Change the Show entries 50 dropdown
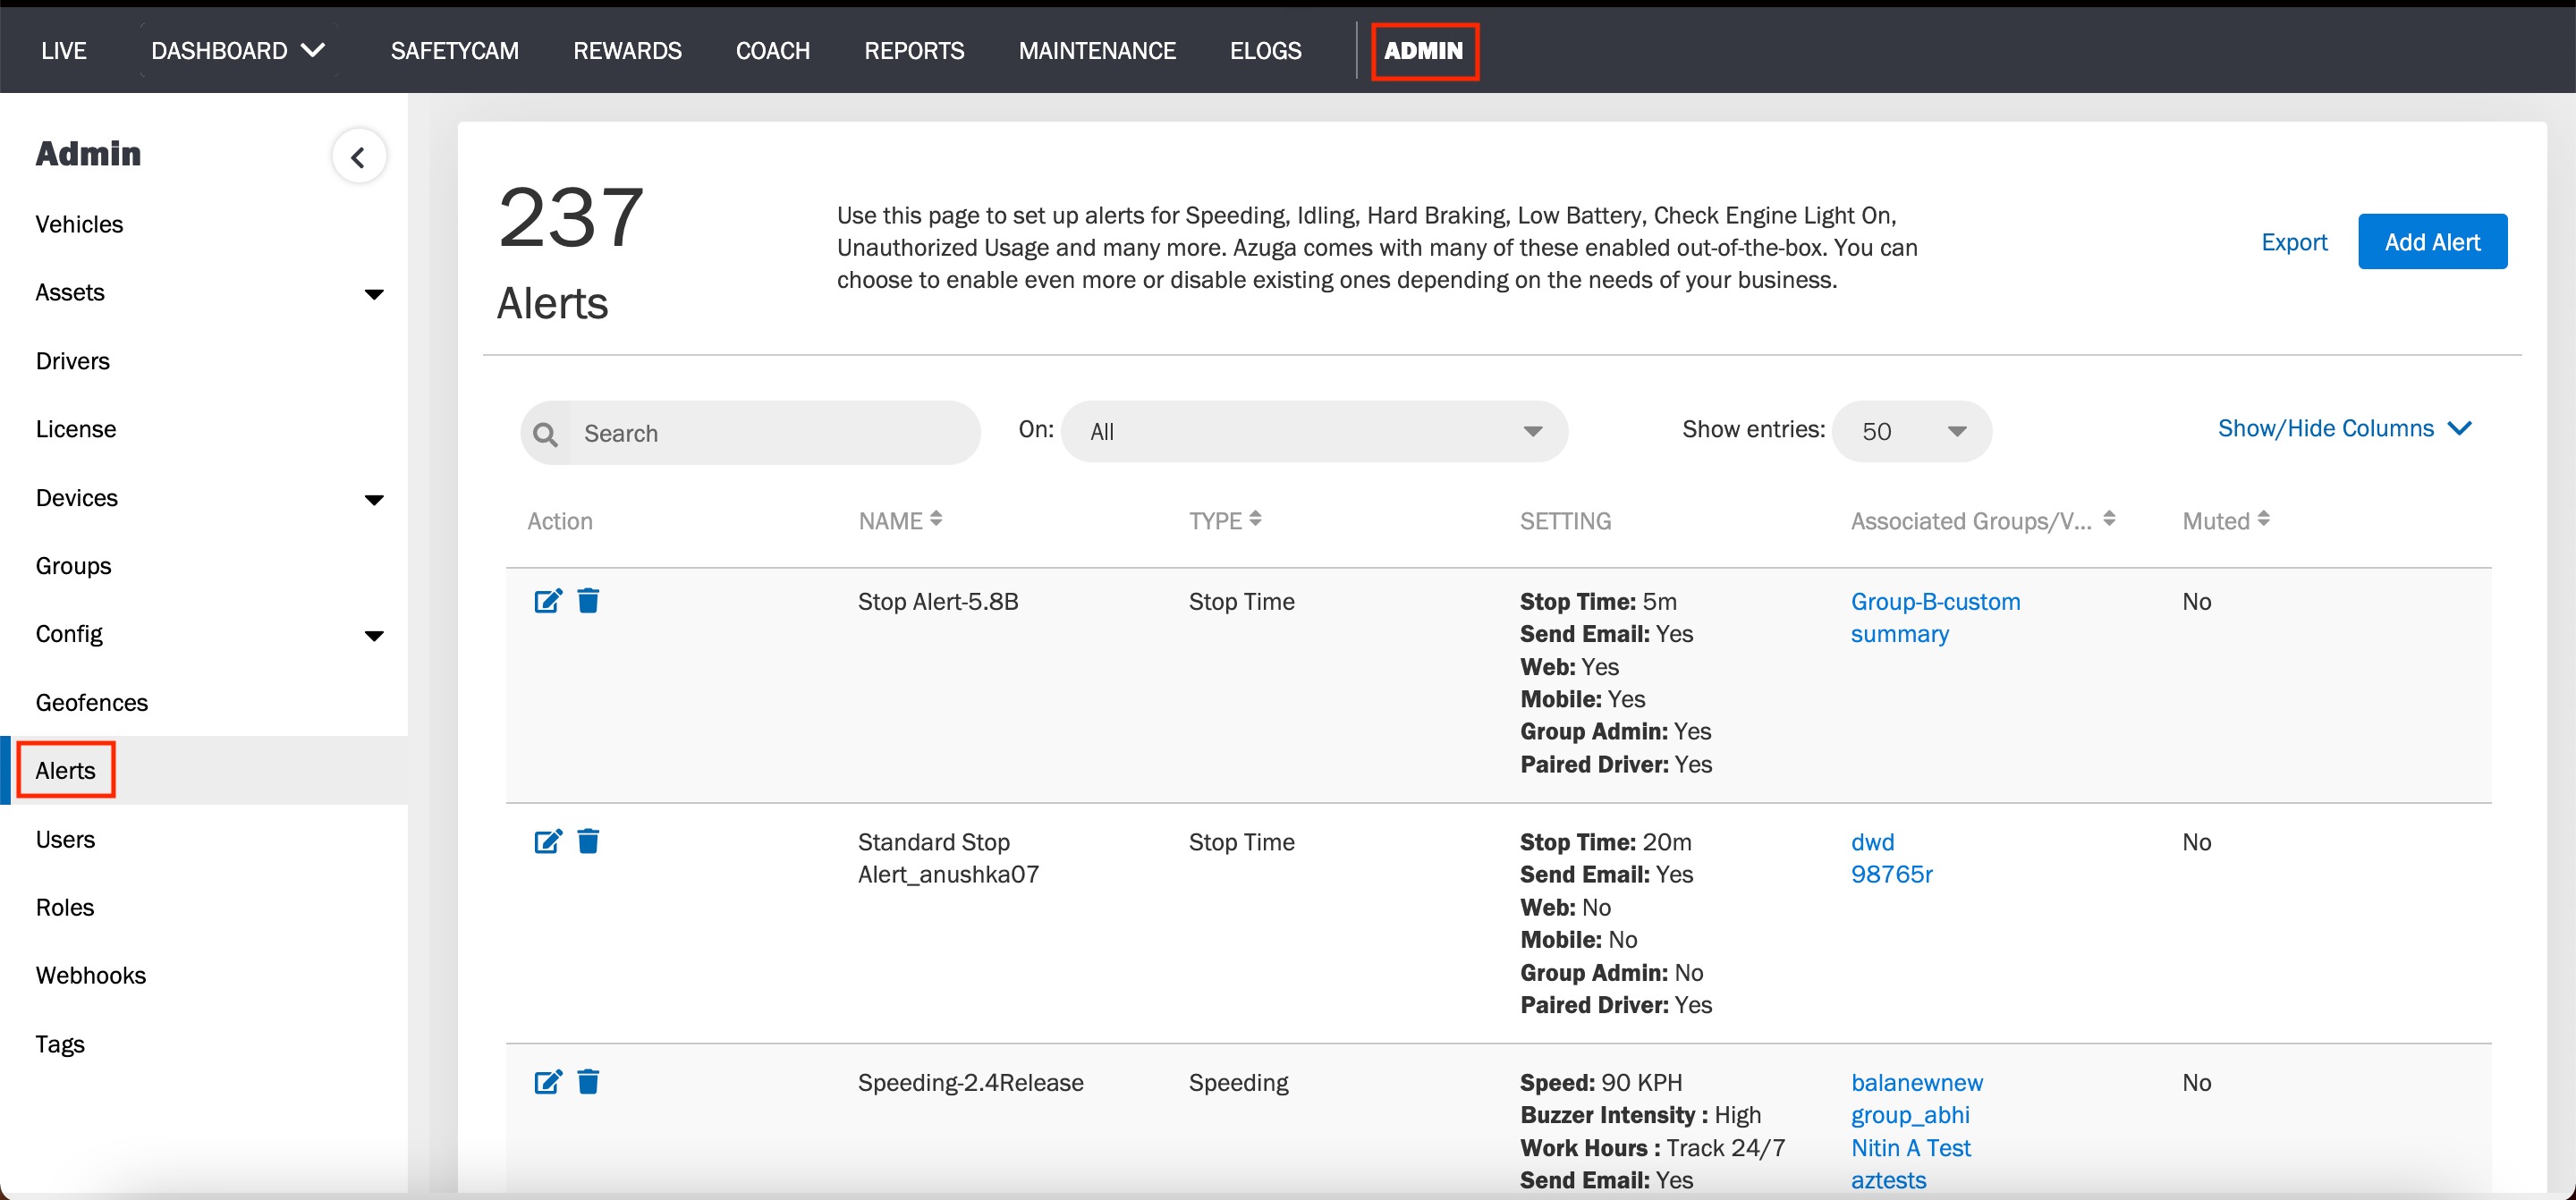 (1912, 432)
